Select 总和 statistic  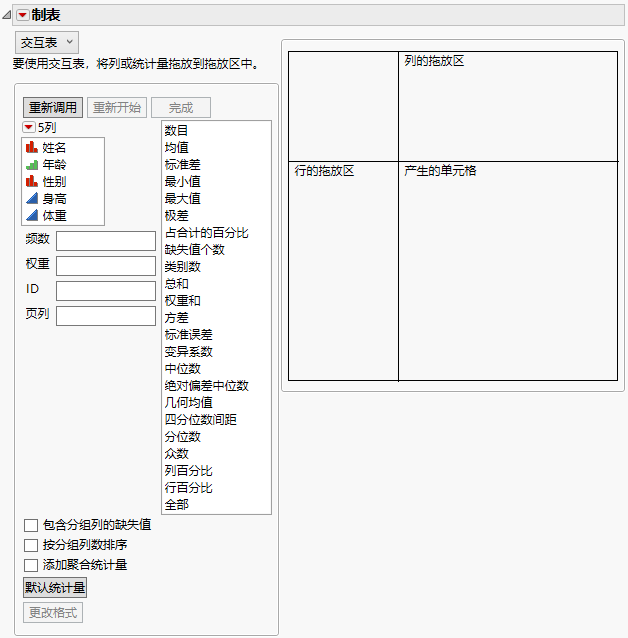point(176,284)
